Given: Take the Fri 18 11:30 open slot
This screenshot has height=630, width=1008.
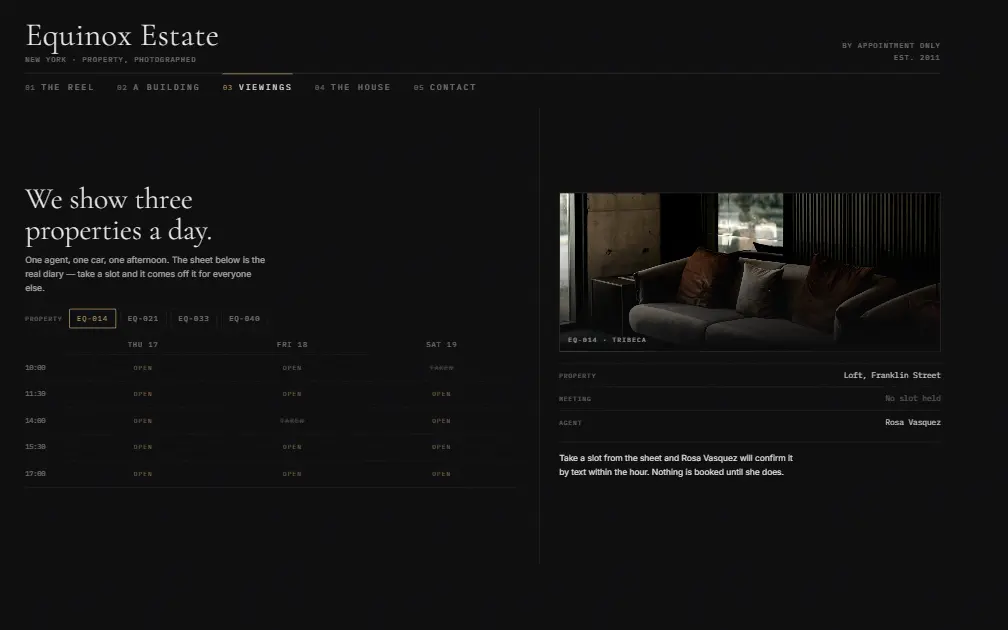Looking at the screenshot, I should (x=292, y=394).
